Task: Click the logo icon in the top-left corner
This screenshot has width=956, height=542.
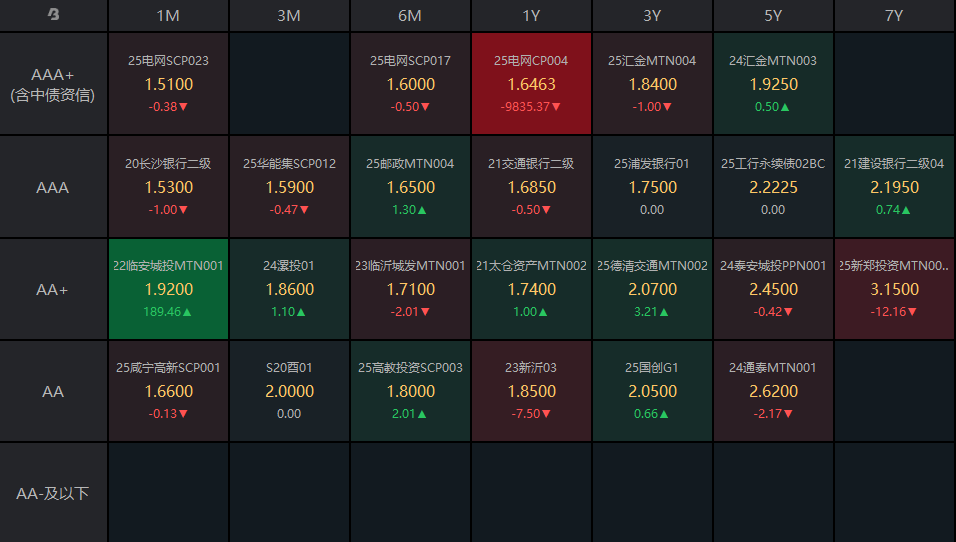Action: coord(53,15)
